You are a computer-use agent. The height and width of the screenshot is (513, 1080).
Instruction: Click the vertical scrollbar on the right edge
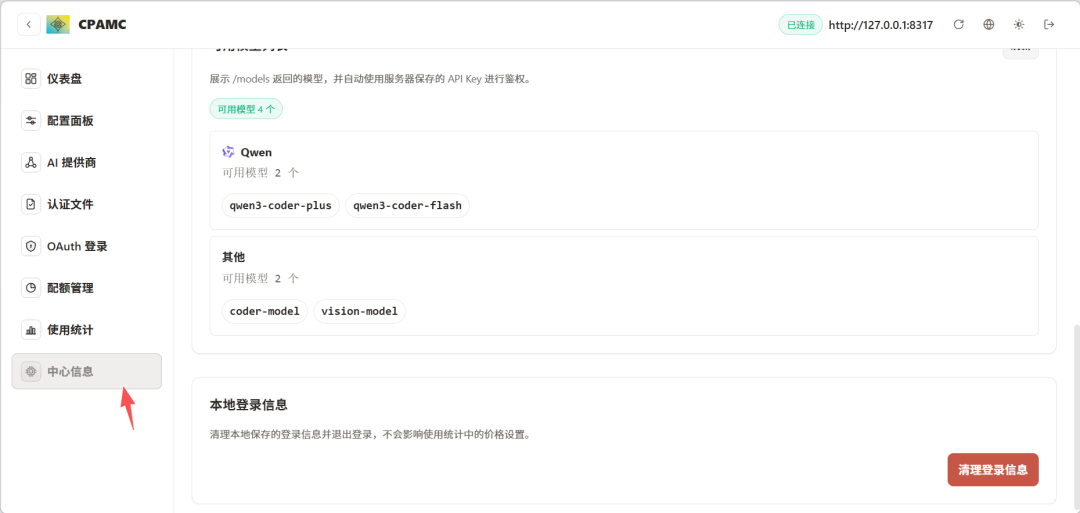1075,417
